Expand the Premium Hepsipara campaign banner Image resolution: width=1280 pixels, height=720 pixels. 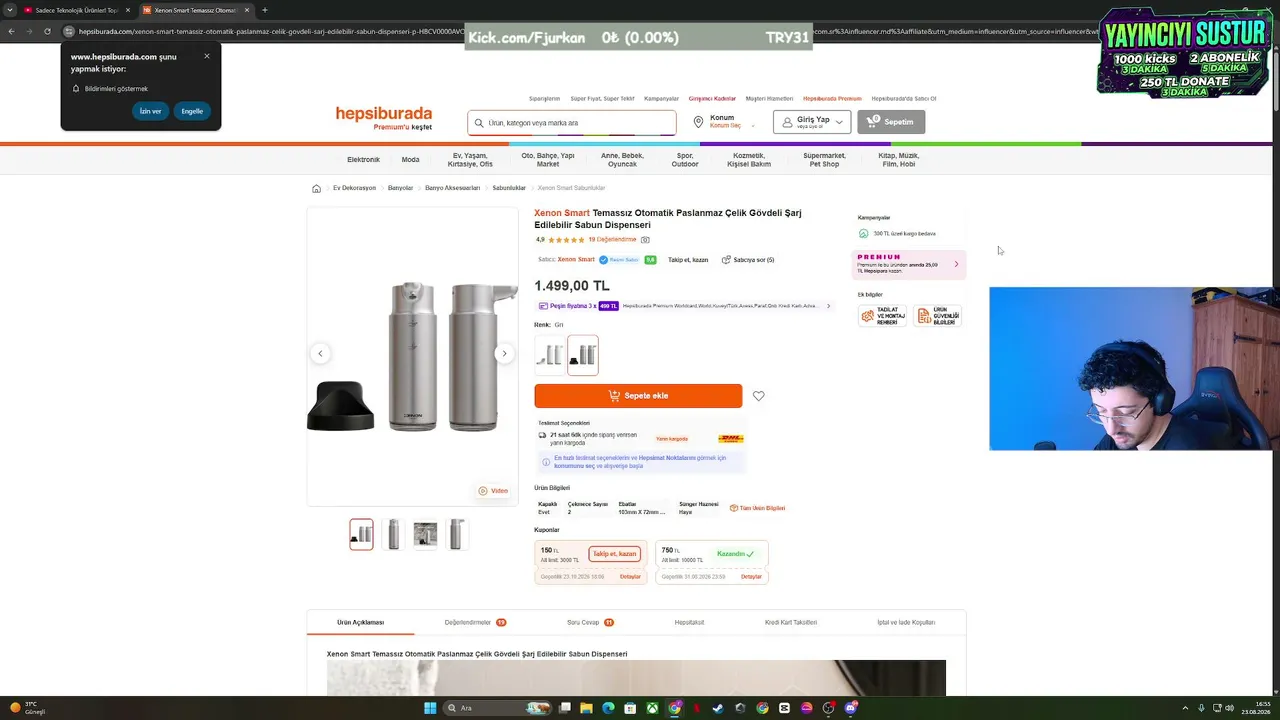click(909, 264)
